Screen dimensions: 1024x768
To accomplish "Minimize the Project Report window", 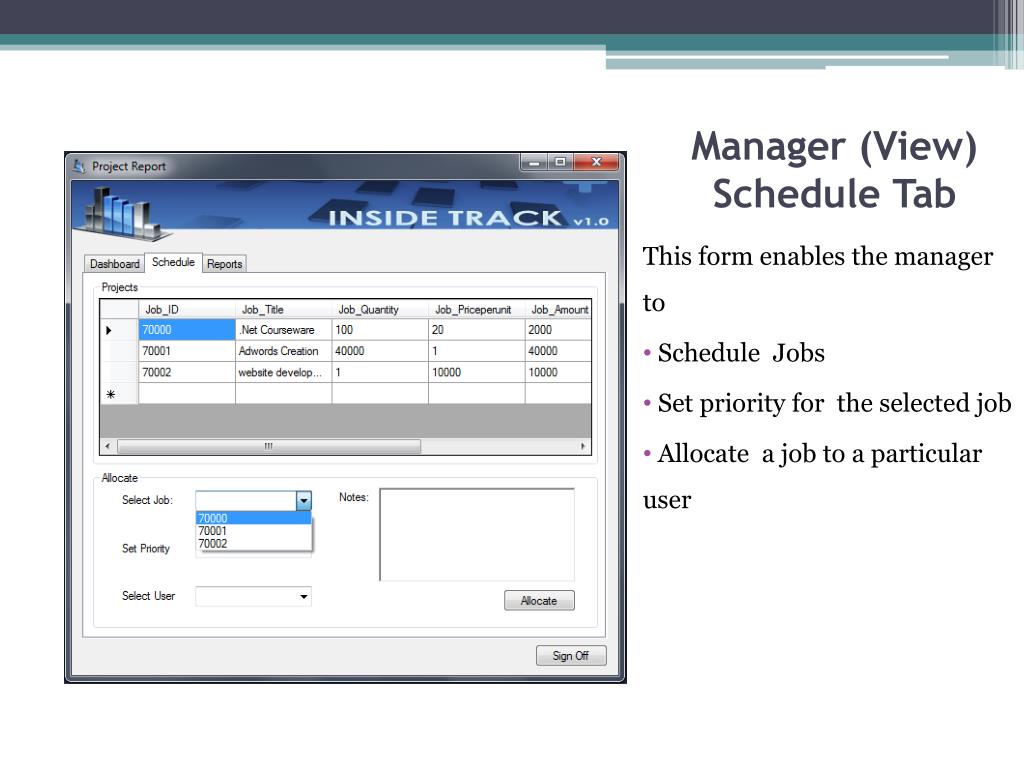I will pos(535,162).
